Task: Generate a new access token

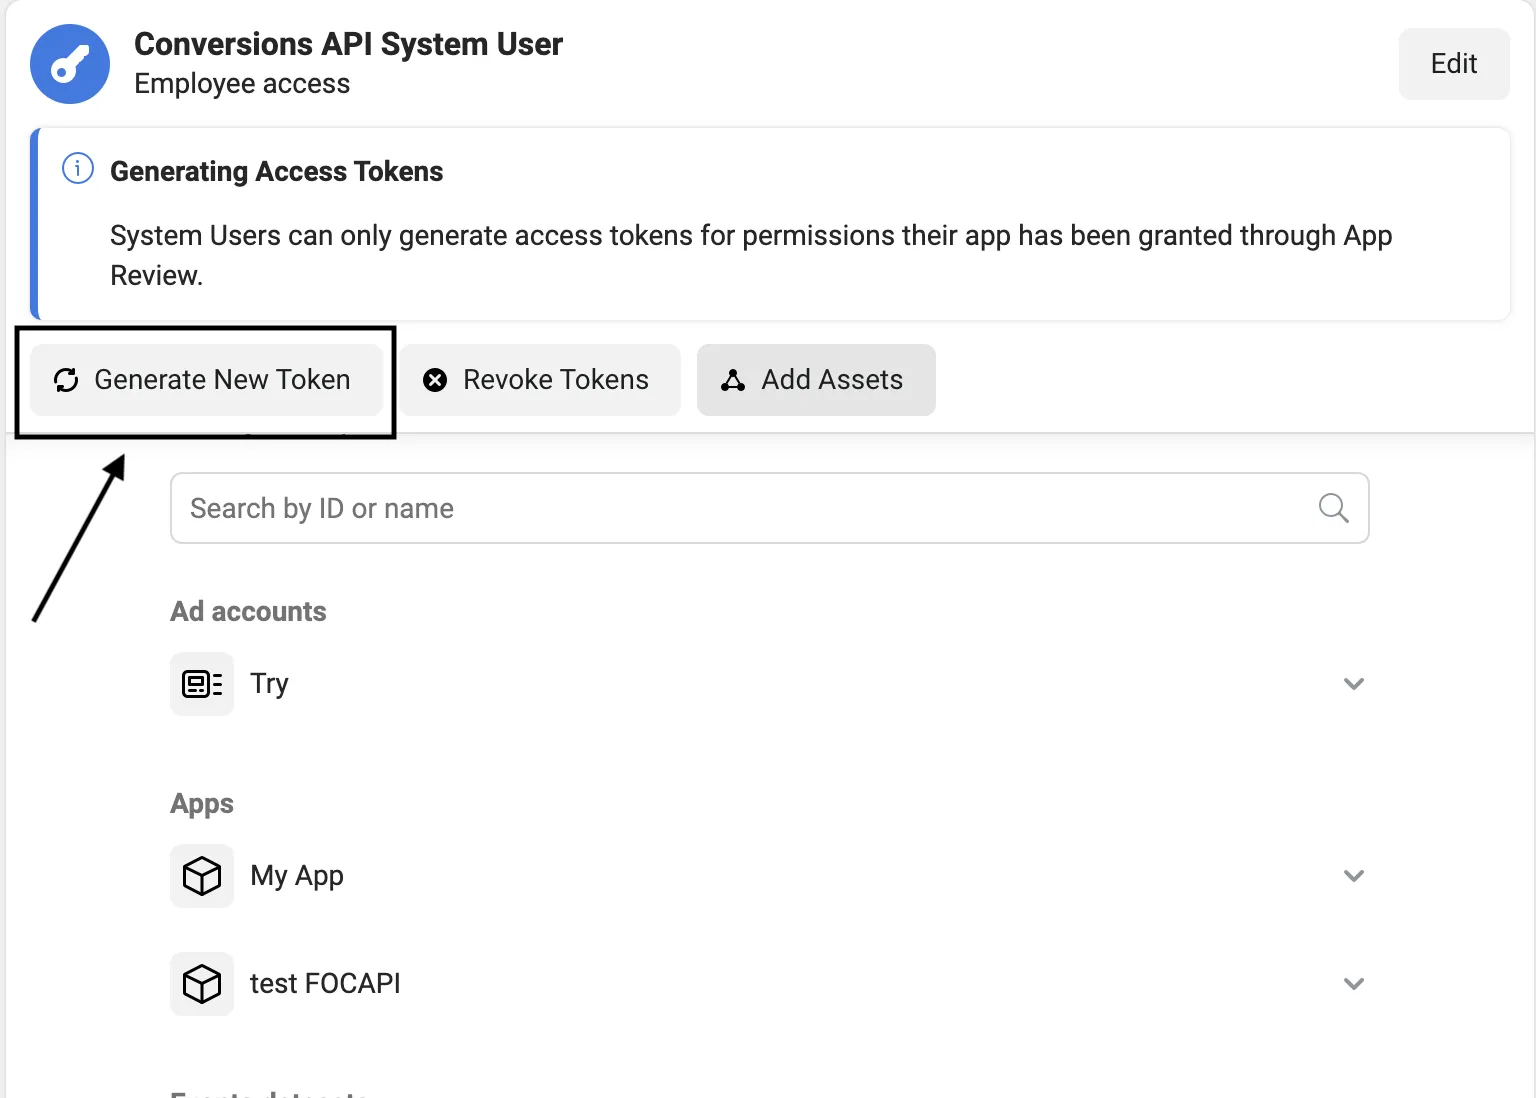Action: [x=207, y=380]
